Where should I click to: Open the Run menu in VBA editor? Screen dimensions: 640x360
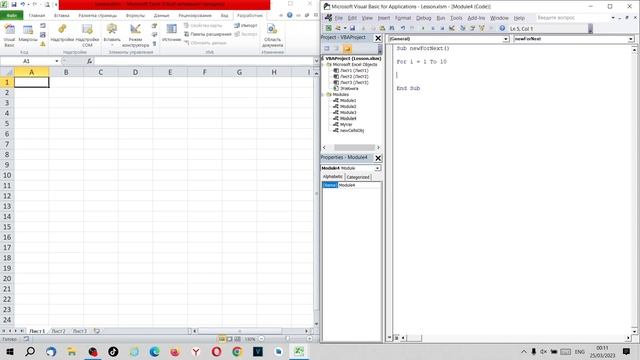click(x=441, y=18)
